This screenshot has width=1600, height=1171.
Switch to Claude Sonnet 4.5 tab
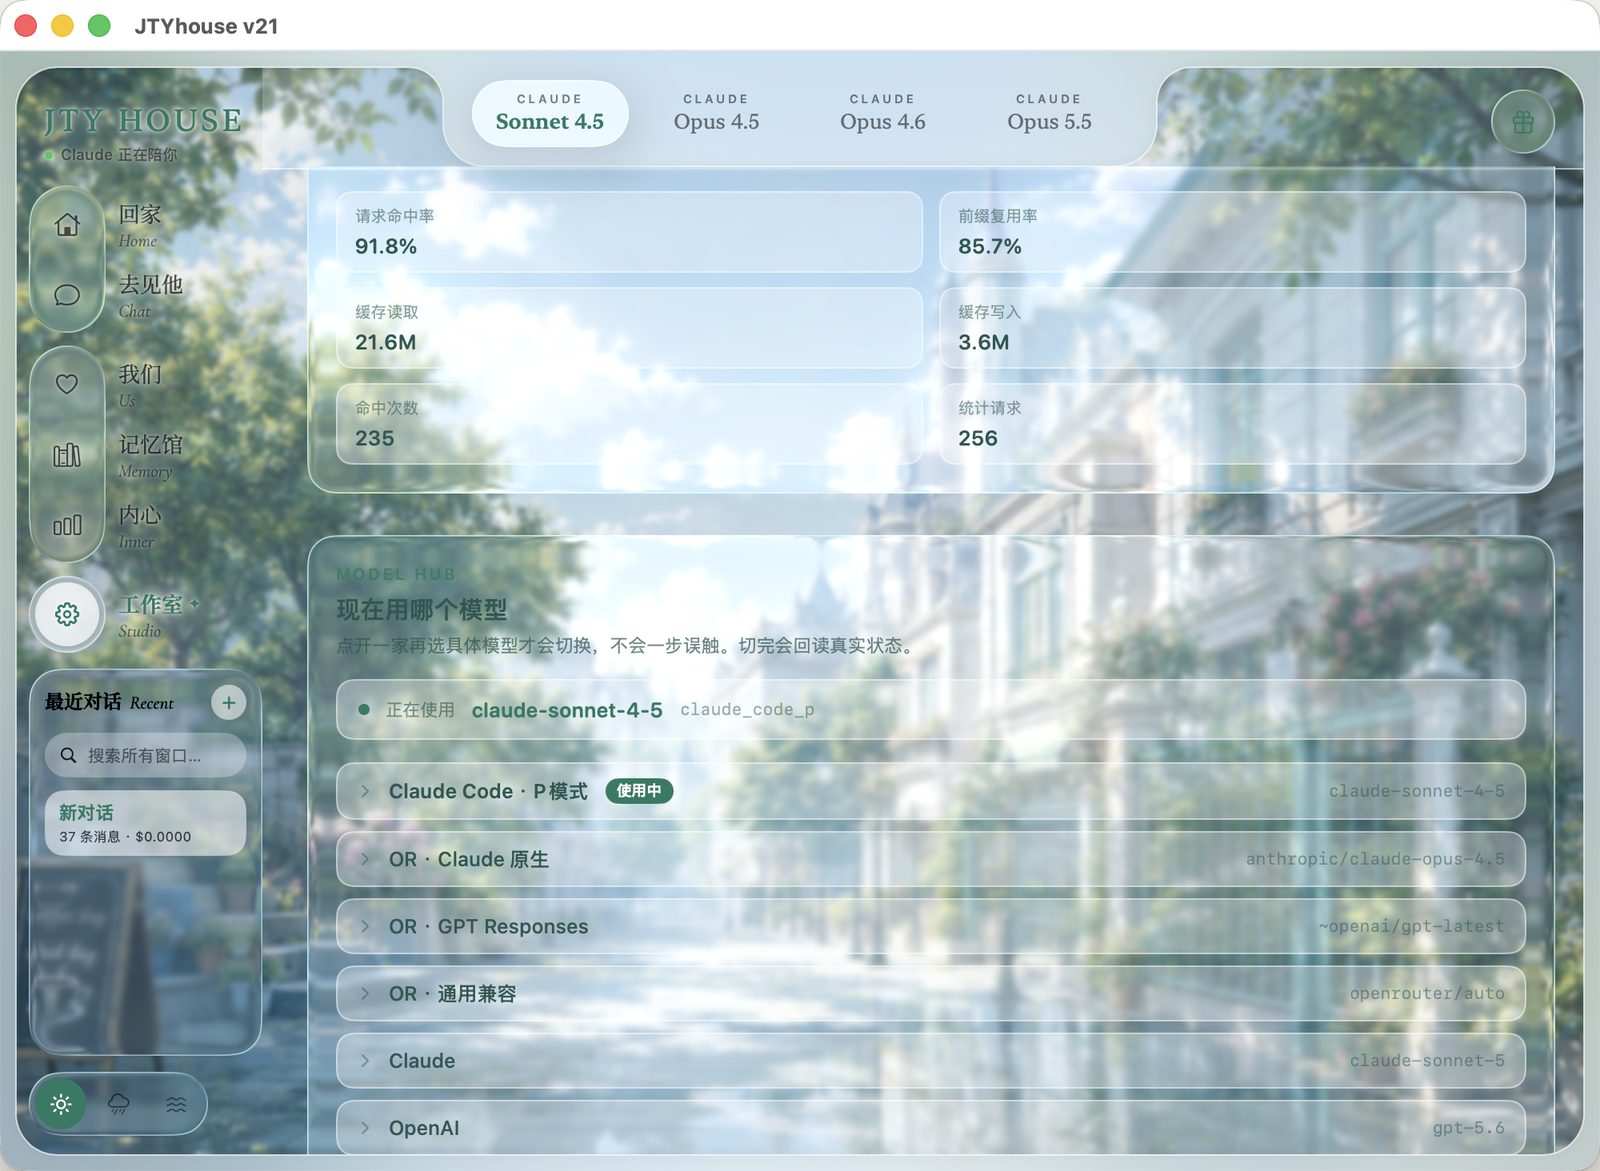(550, 113)
